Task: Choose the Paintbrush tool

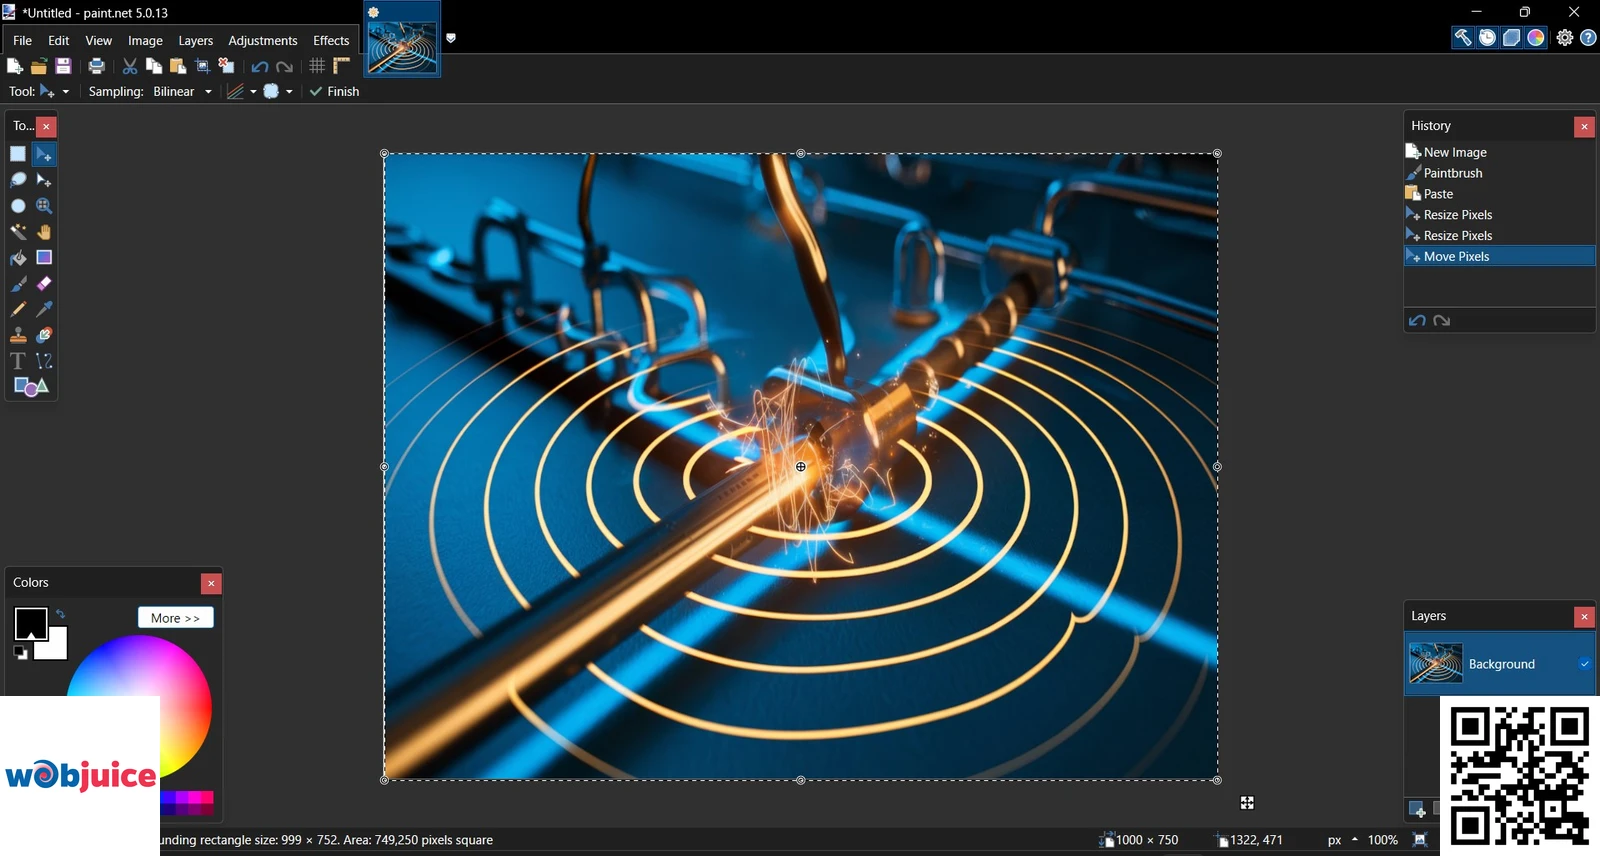Action: tap(18, 284)
